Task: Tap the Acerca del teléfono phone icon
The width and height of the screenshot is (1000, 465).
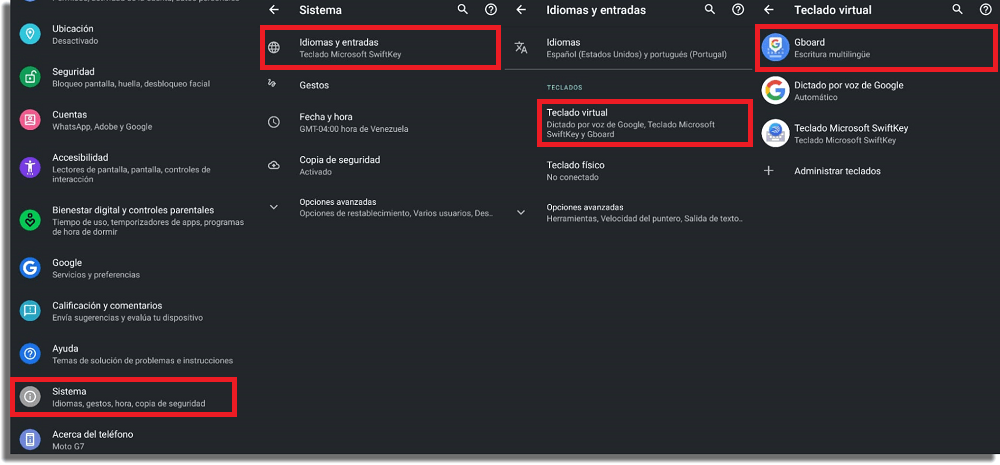Action: tap(30, 439)
